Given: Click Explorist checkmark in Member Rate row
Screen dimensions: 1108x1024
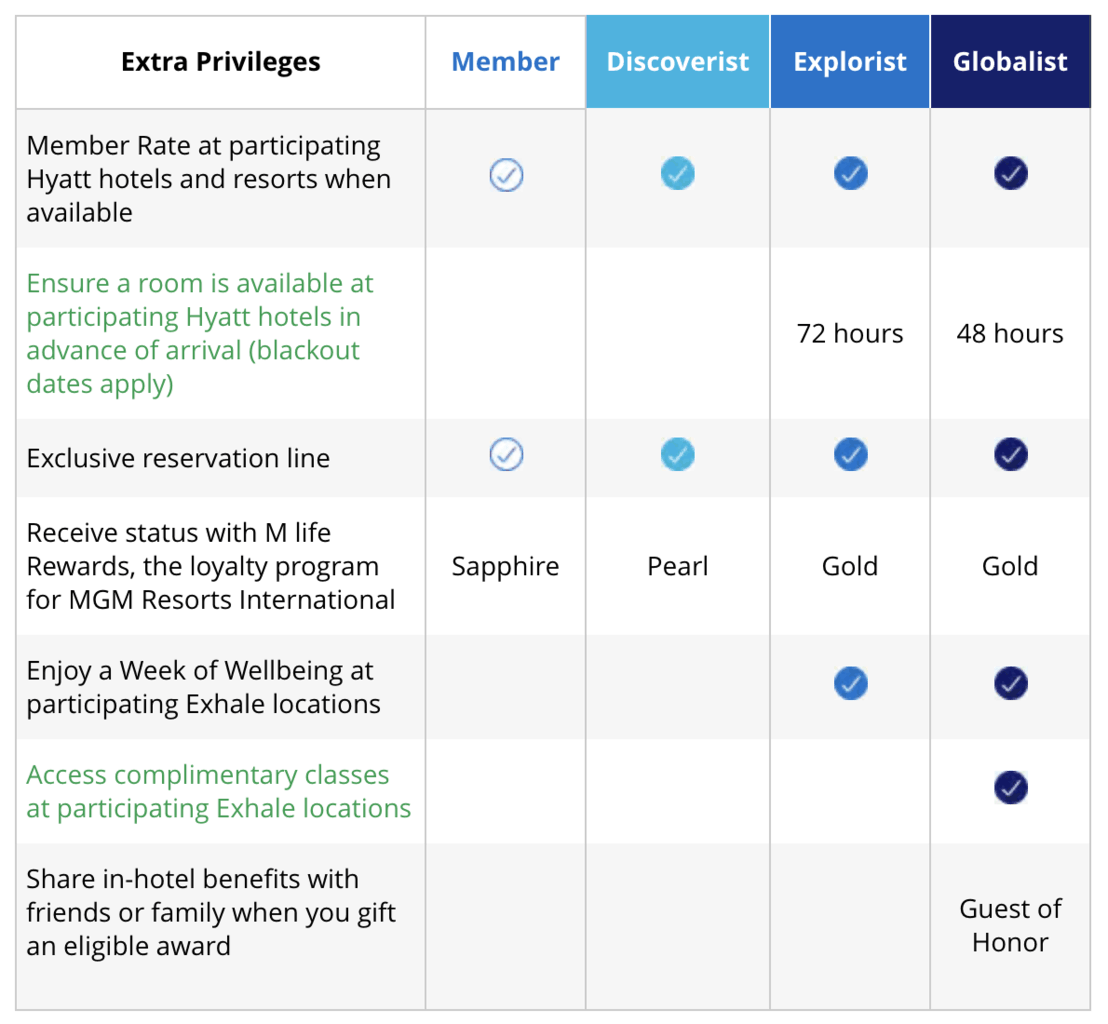Looking at the screenshot, I should tap(850, 174).
